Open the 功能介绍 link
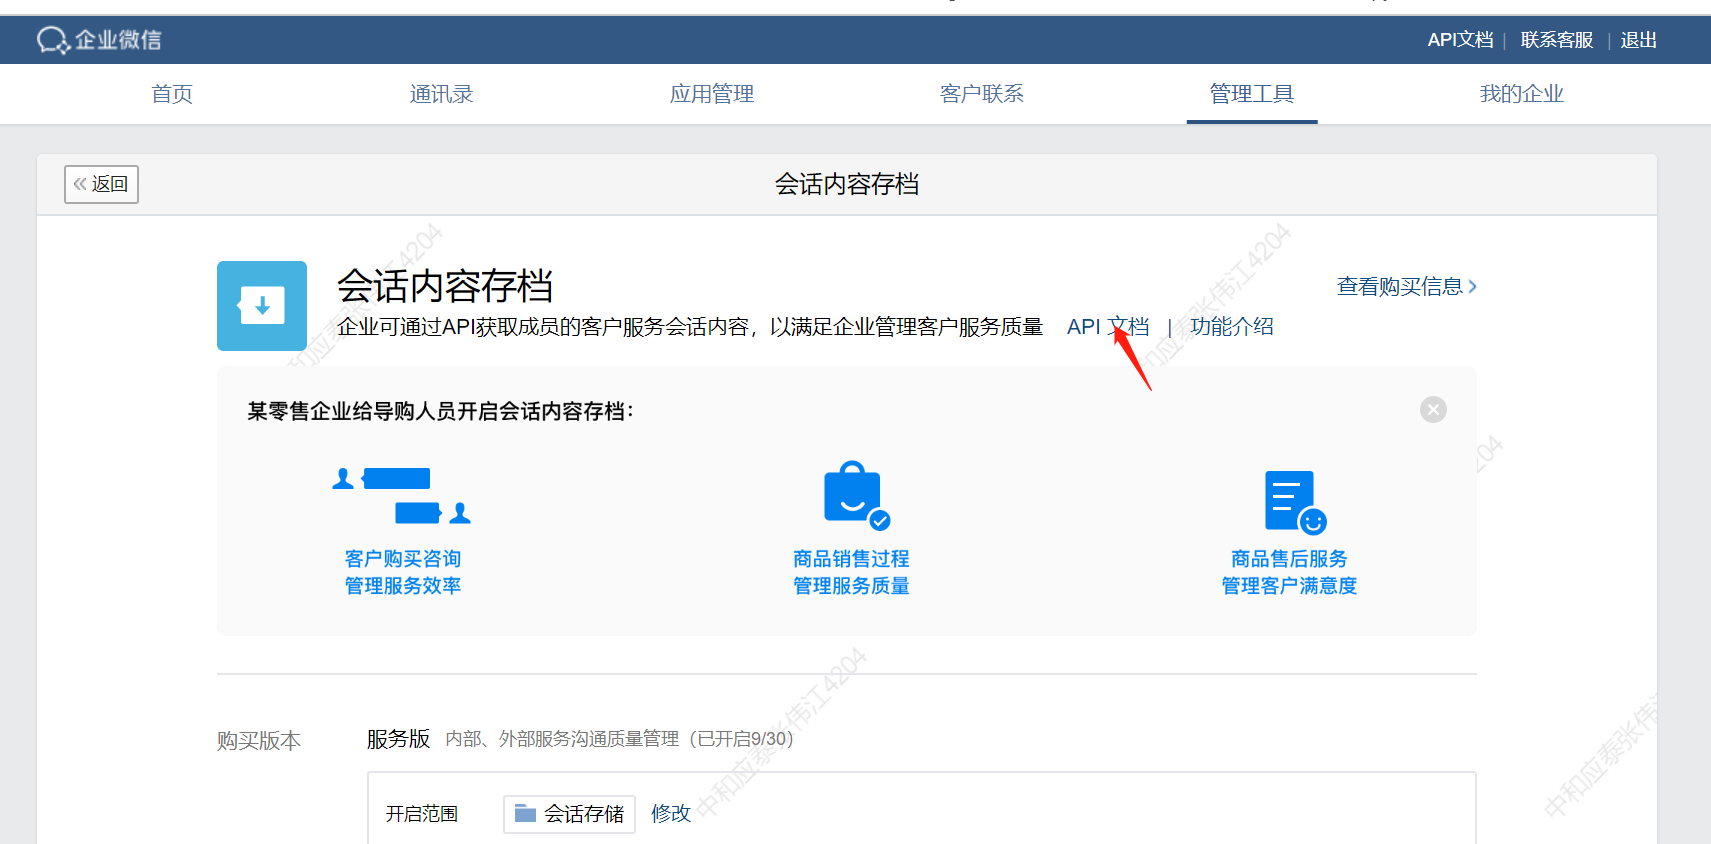Image resolution: width=1711 pixels, height=844 pixels. [1232, 327]
